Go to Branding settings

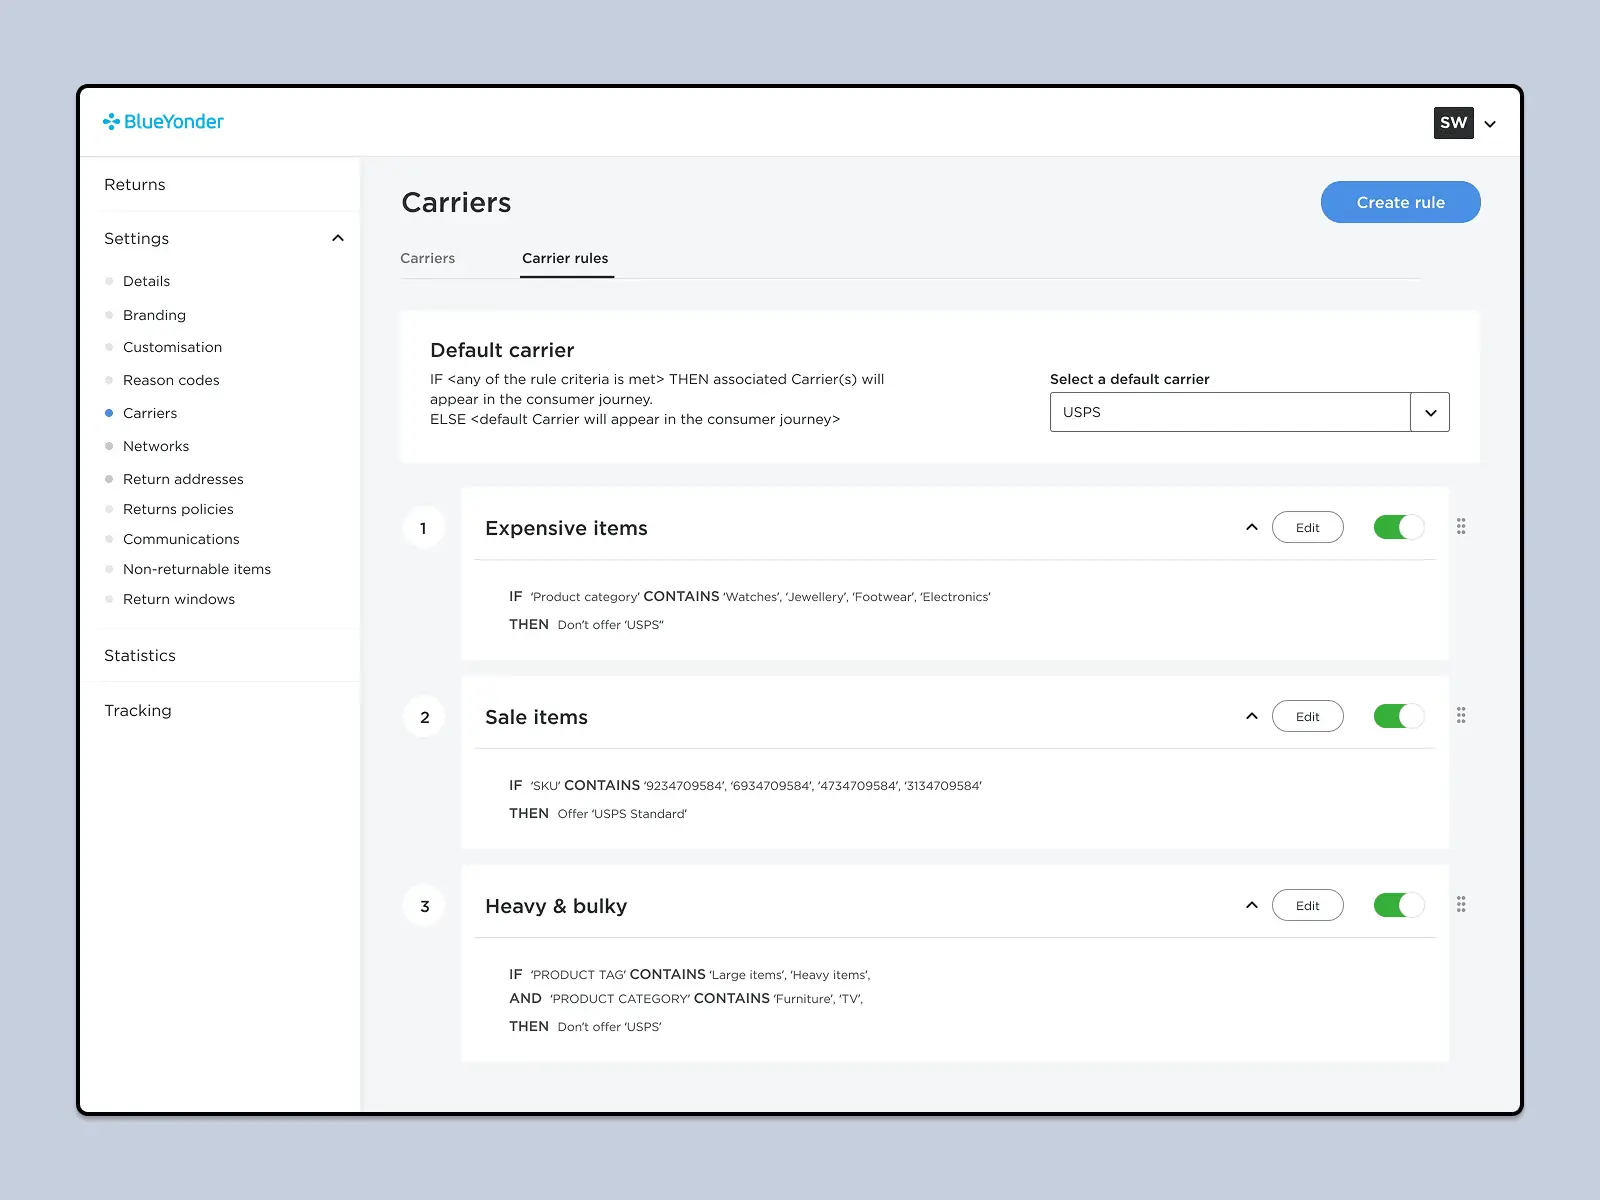tap(154, 315)
